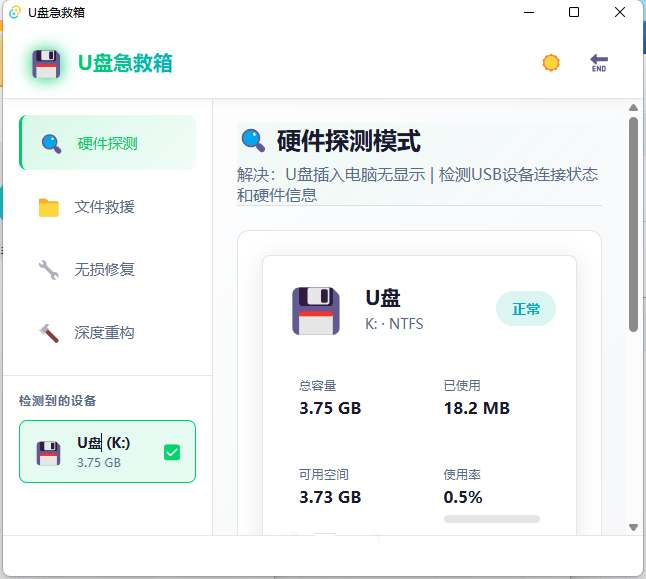Click the 使用率 progress bar
Screen dimensions: 646x579
point(492,519)
